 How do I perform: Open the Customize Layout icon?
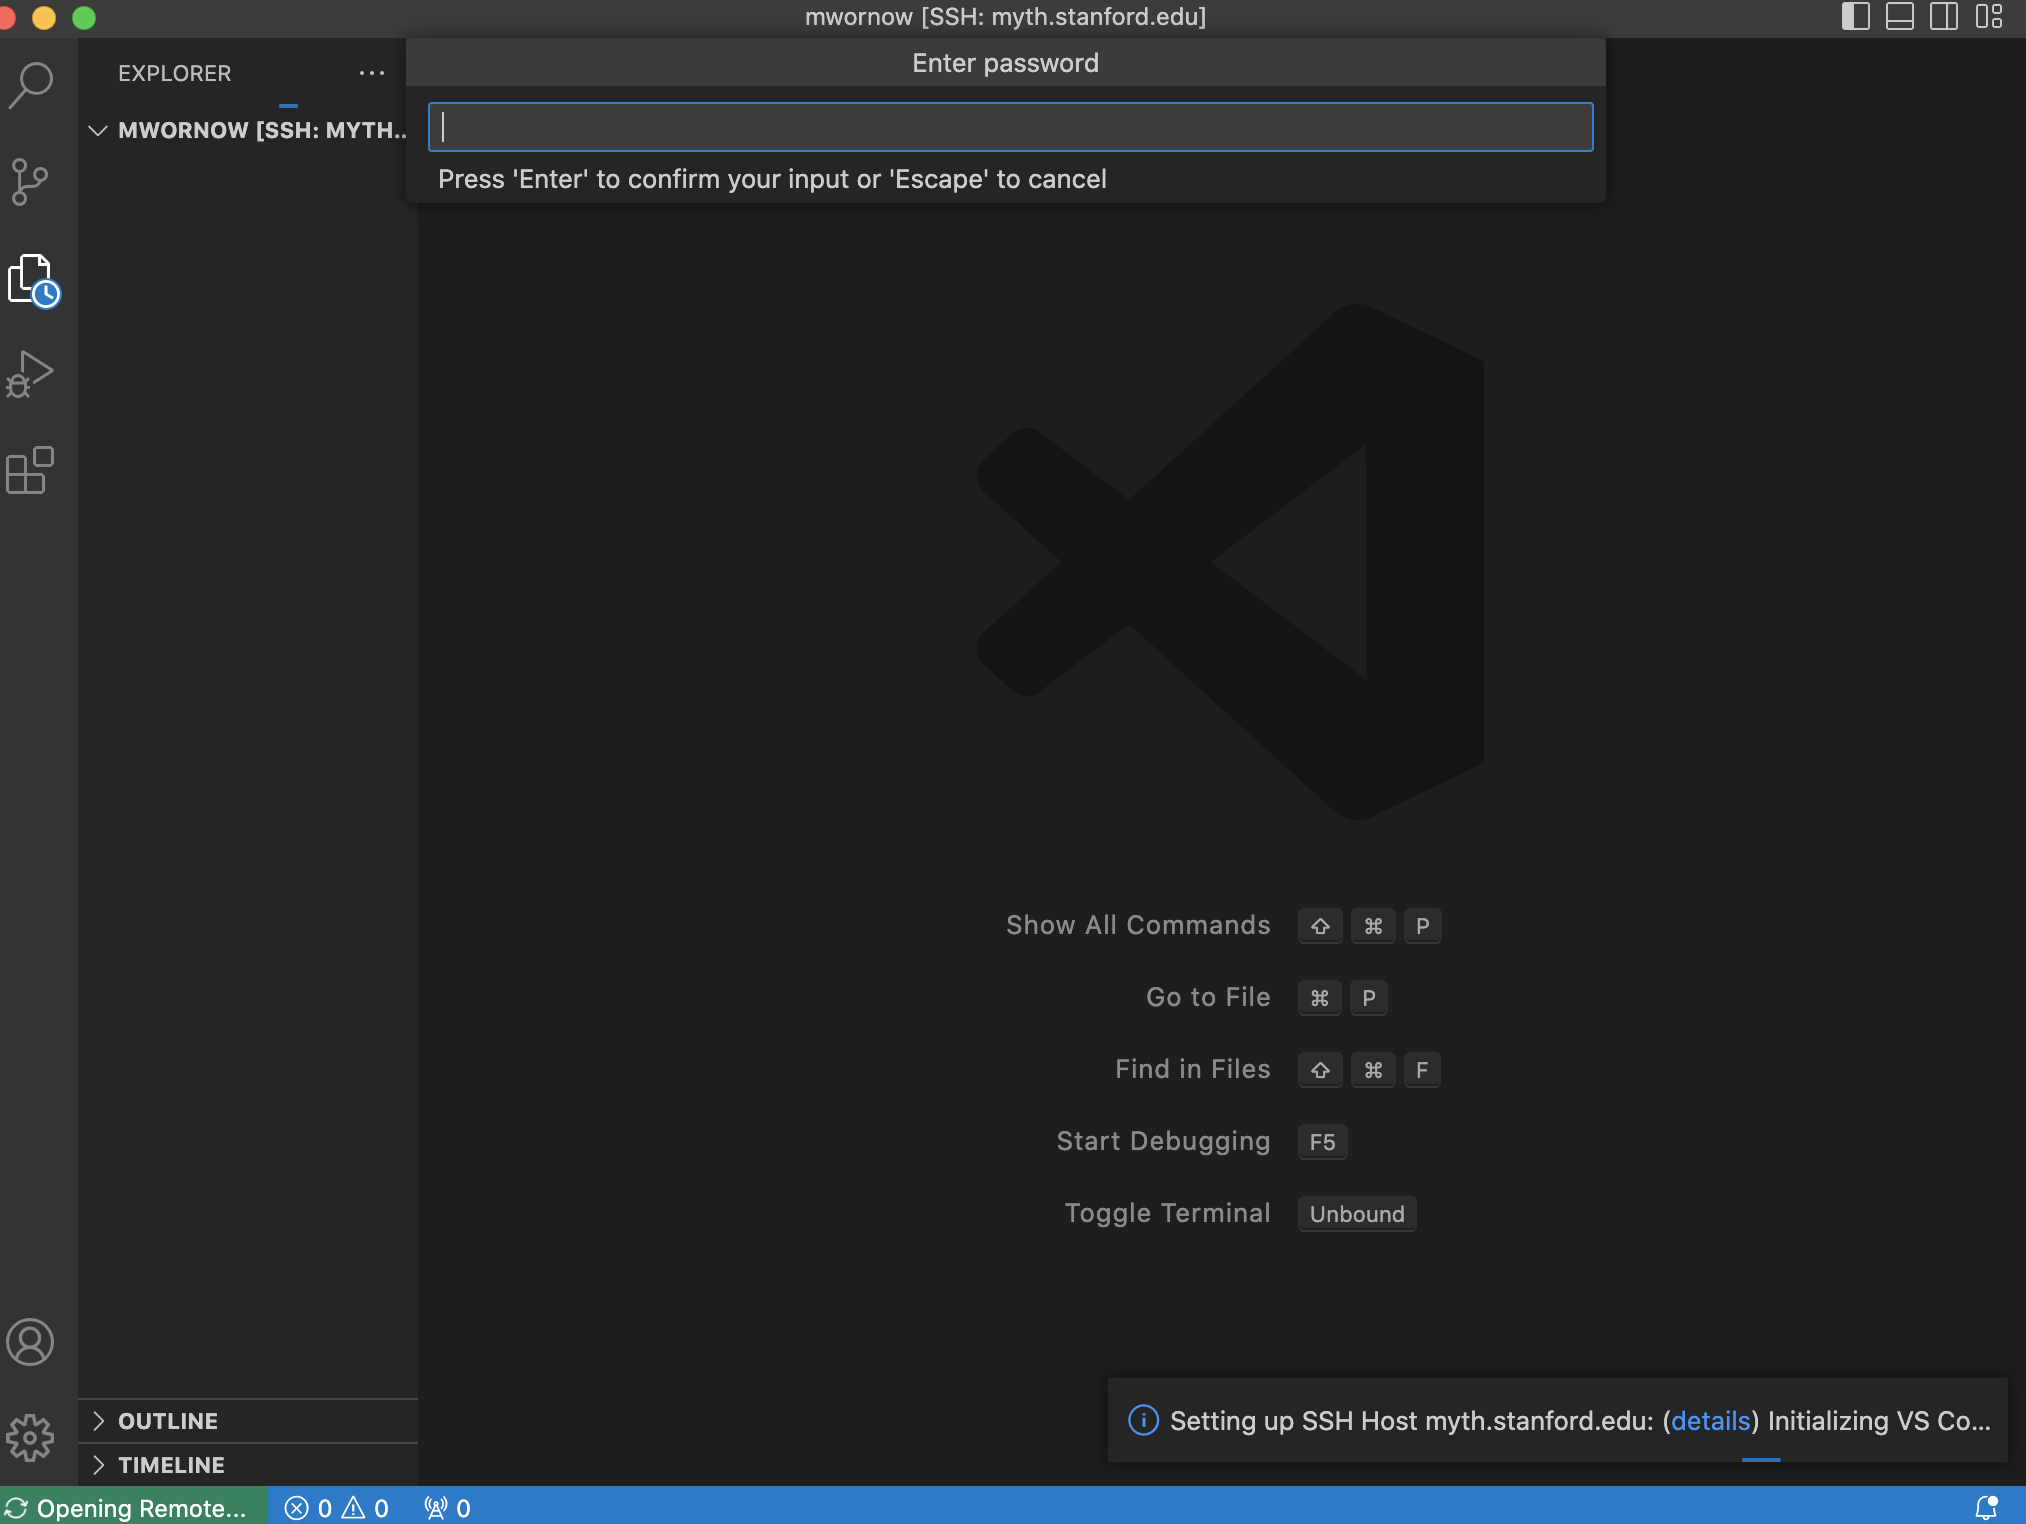coord(1988,17)
